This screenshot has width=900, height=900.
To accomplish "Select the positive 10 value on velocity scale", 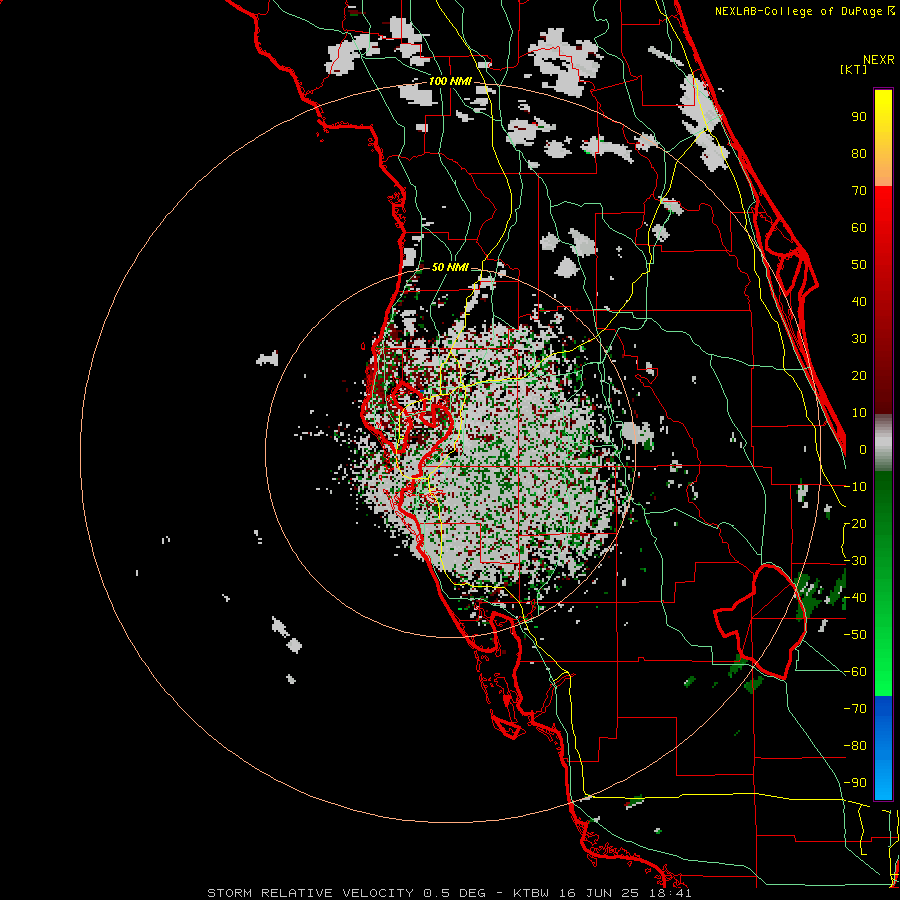I will click(859, 413).
